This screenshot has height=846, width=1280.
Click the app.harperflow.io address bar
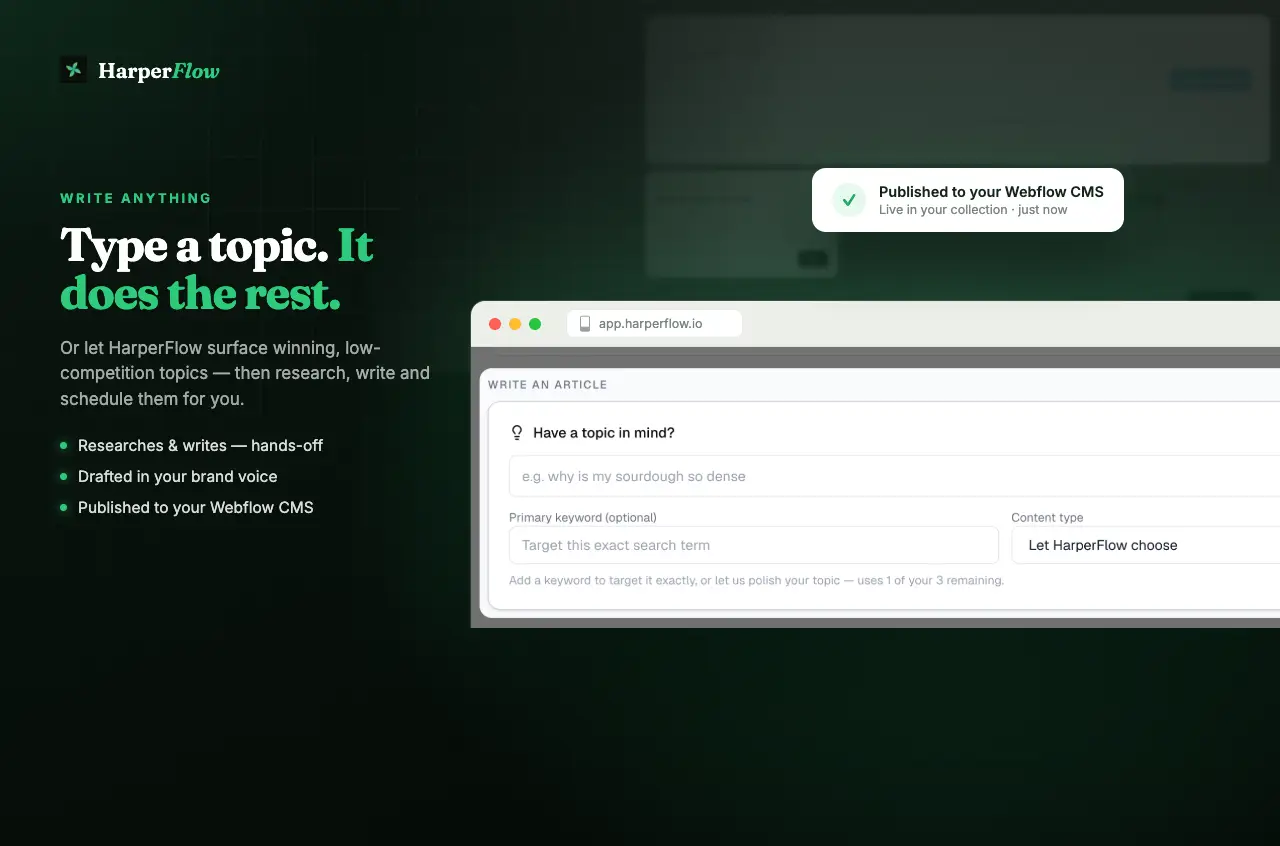click(x=655, y=323)
